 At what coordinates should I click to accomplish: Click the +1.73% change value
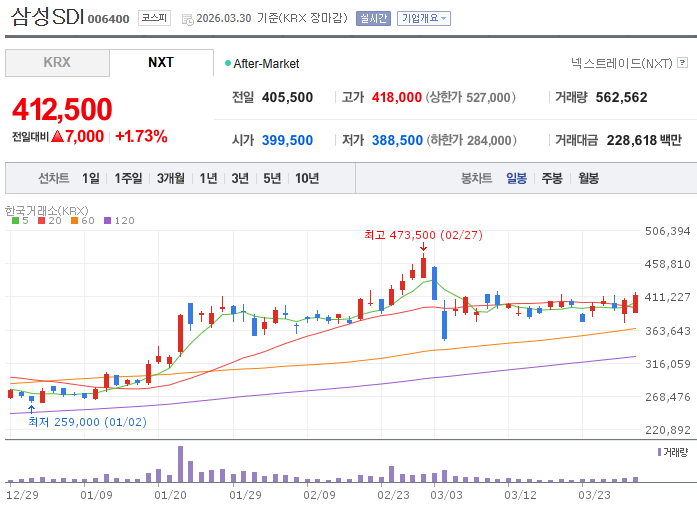(141, 136)
